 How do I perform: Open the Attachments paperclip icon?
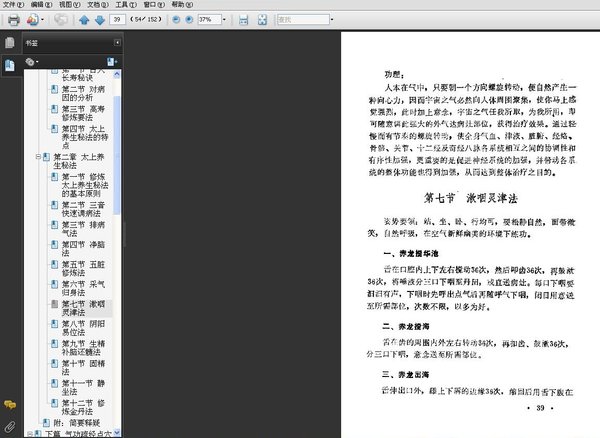10,427
